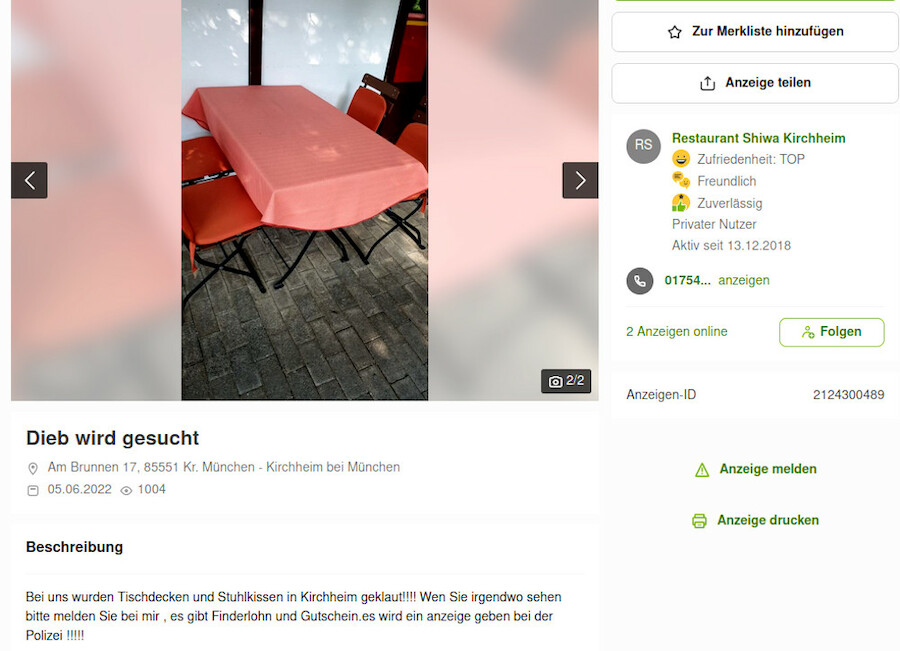Click the camera photo counter 2/2
The height and width of the screenshot is (651, 900).
pos(566,381)
